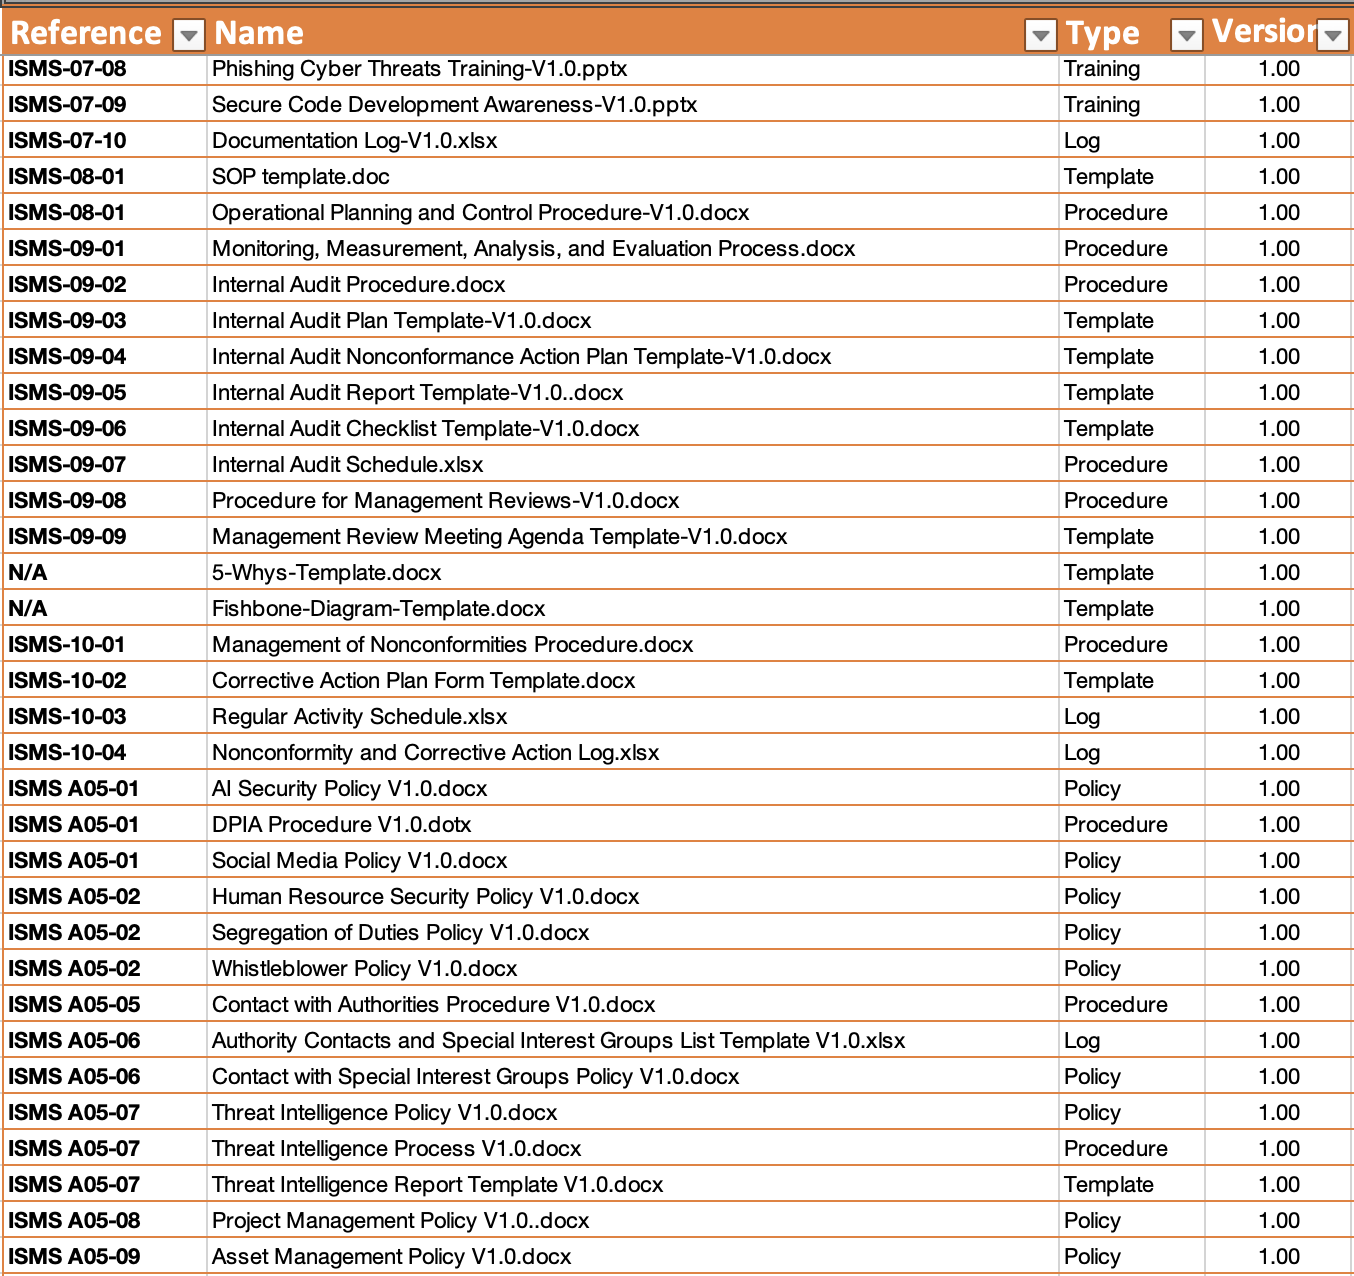Select Type cell in ISMS-10-03 row
Image resolution: width=1354 pixels, height=1276 pixels.
pos(1132,717)
